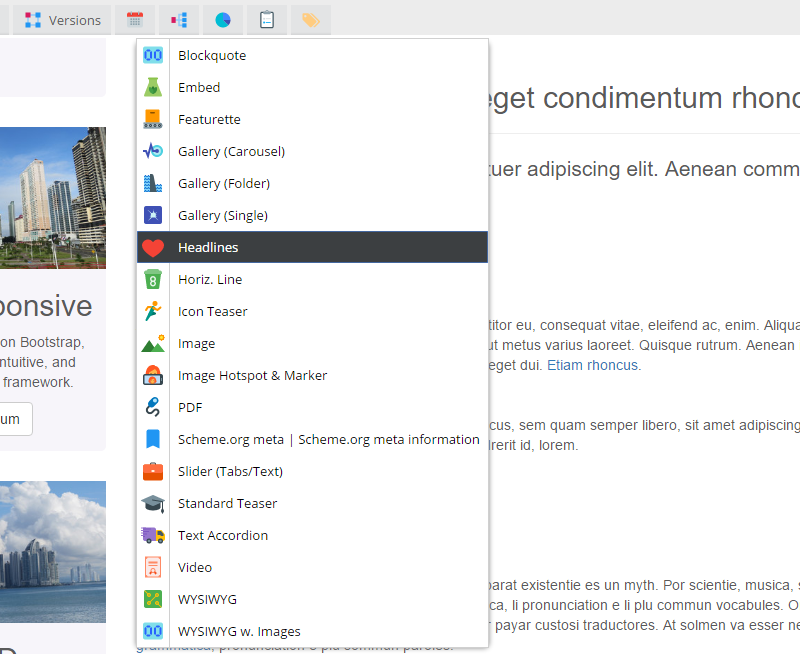Select the PDF menu item
Screen dimensions: 800x654
[x=190, y=407]
